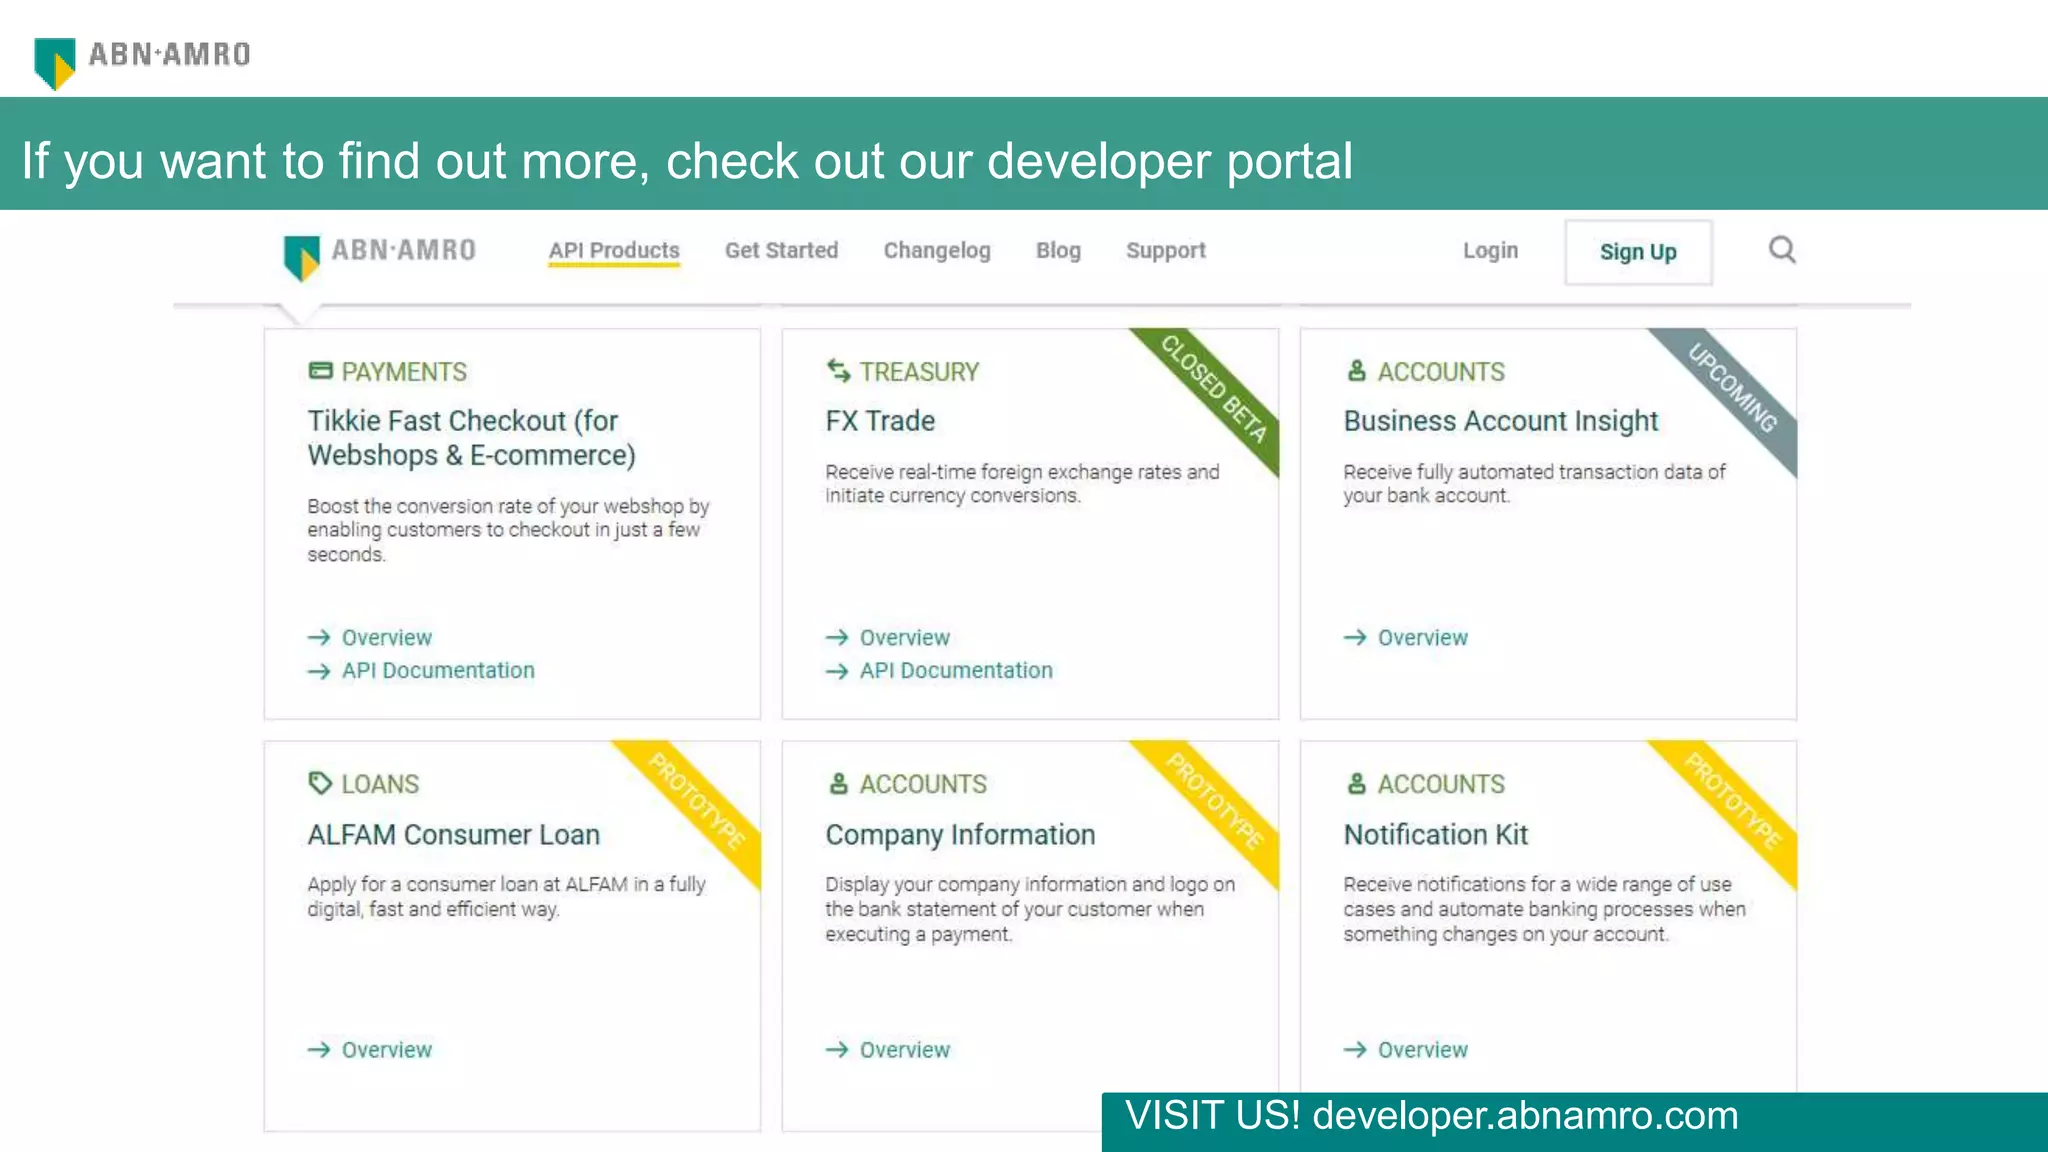This screenshot has height=1152, width=2048.
Task: Click the Notification Kit title
Action: [1436, 834]
